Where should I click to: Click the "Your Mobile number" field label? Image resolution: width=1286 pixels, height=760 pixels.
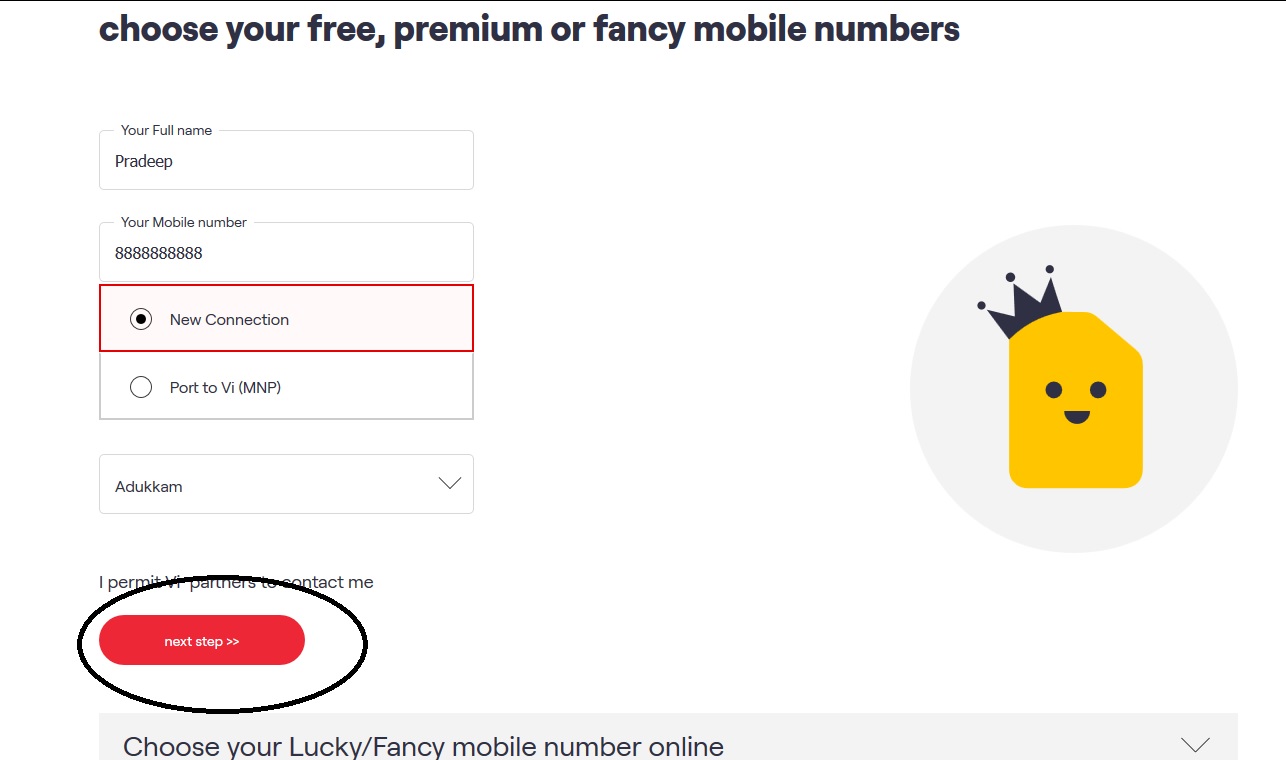183,222
